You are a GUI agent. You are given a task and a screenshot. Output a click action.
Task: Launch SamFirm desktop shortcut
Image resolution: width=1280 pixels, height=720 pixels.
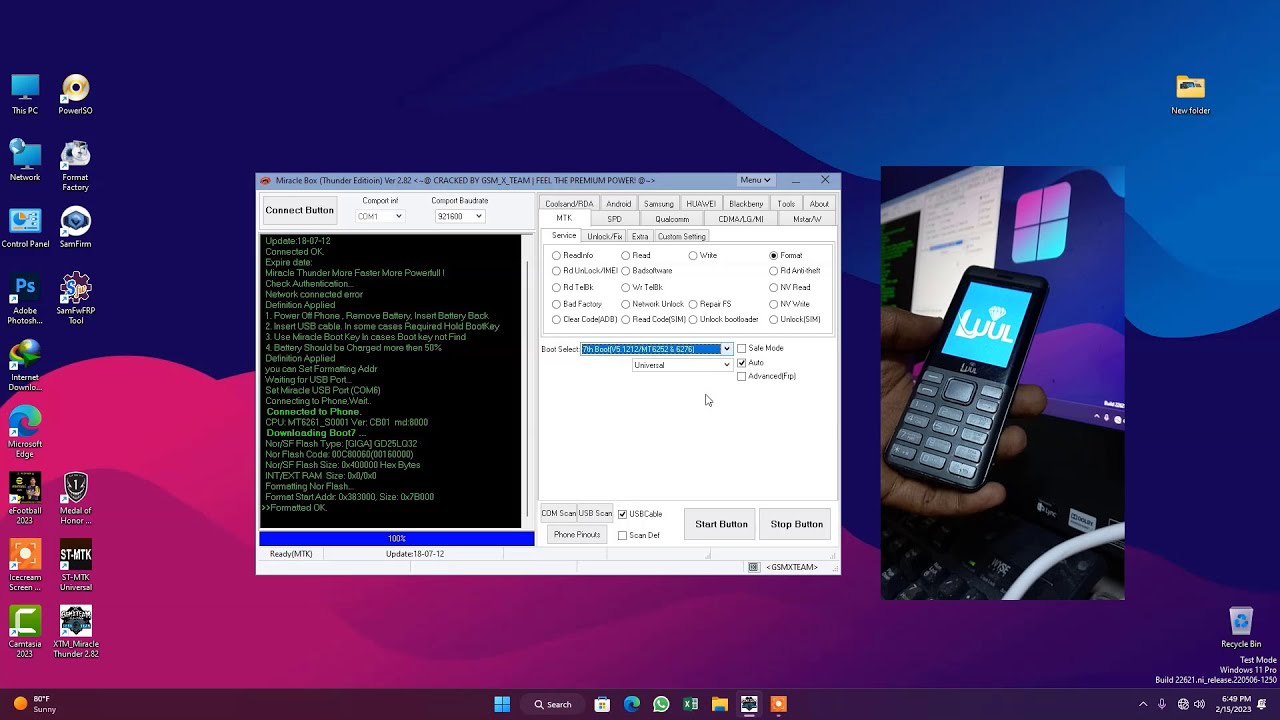pos(75,228)
